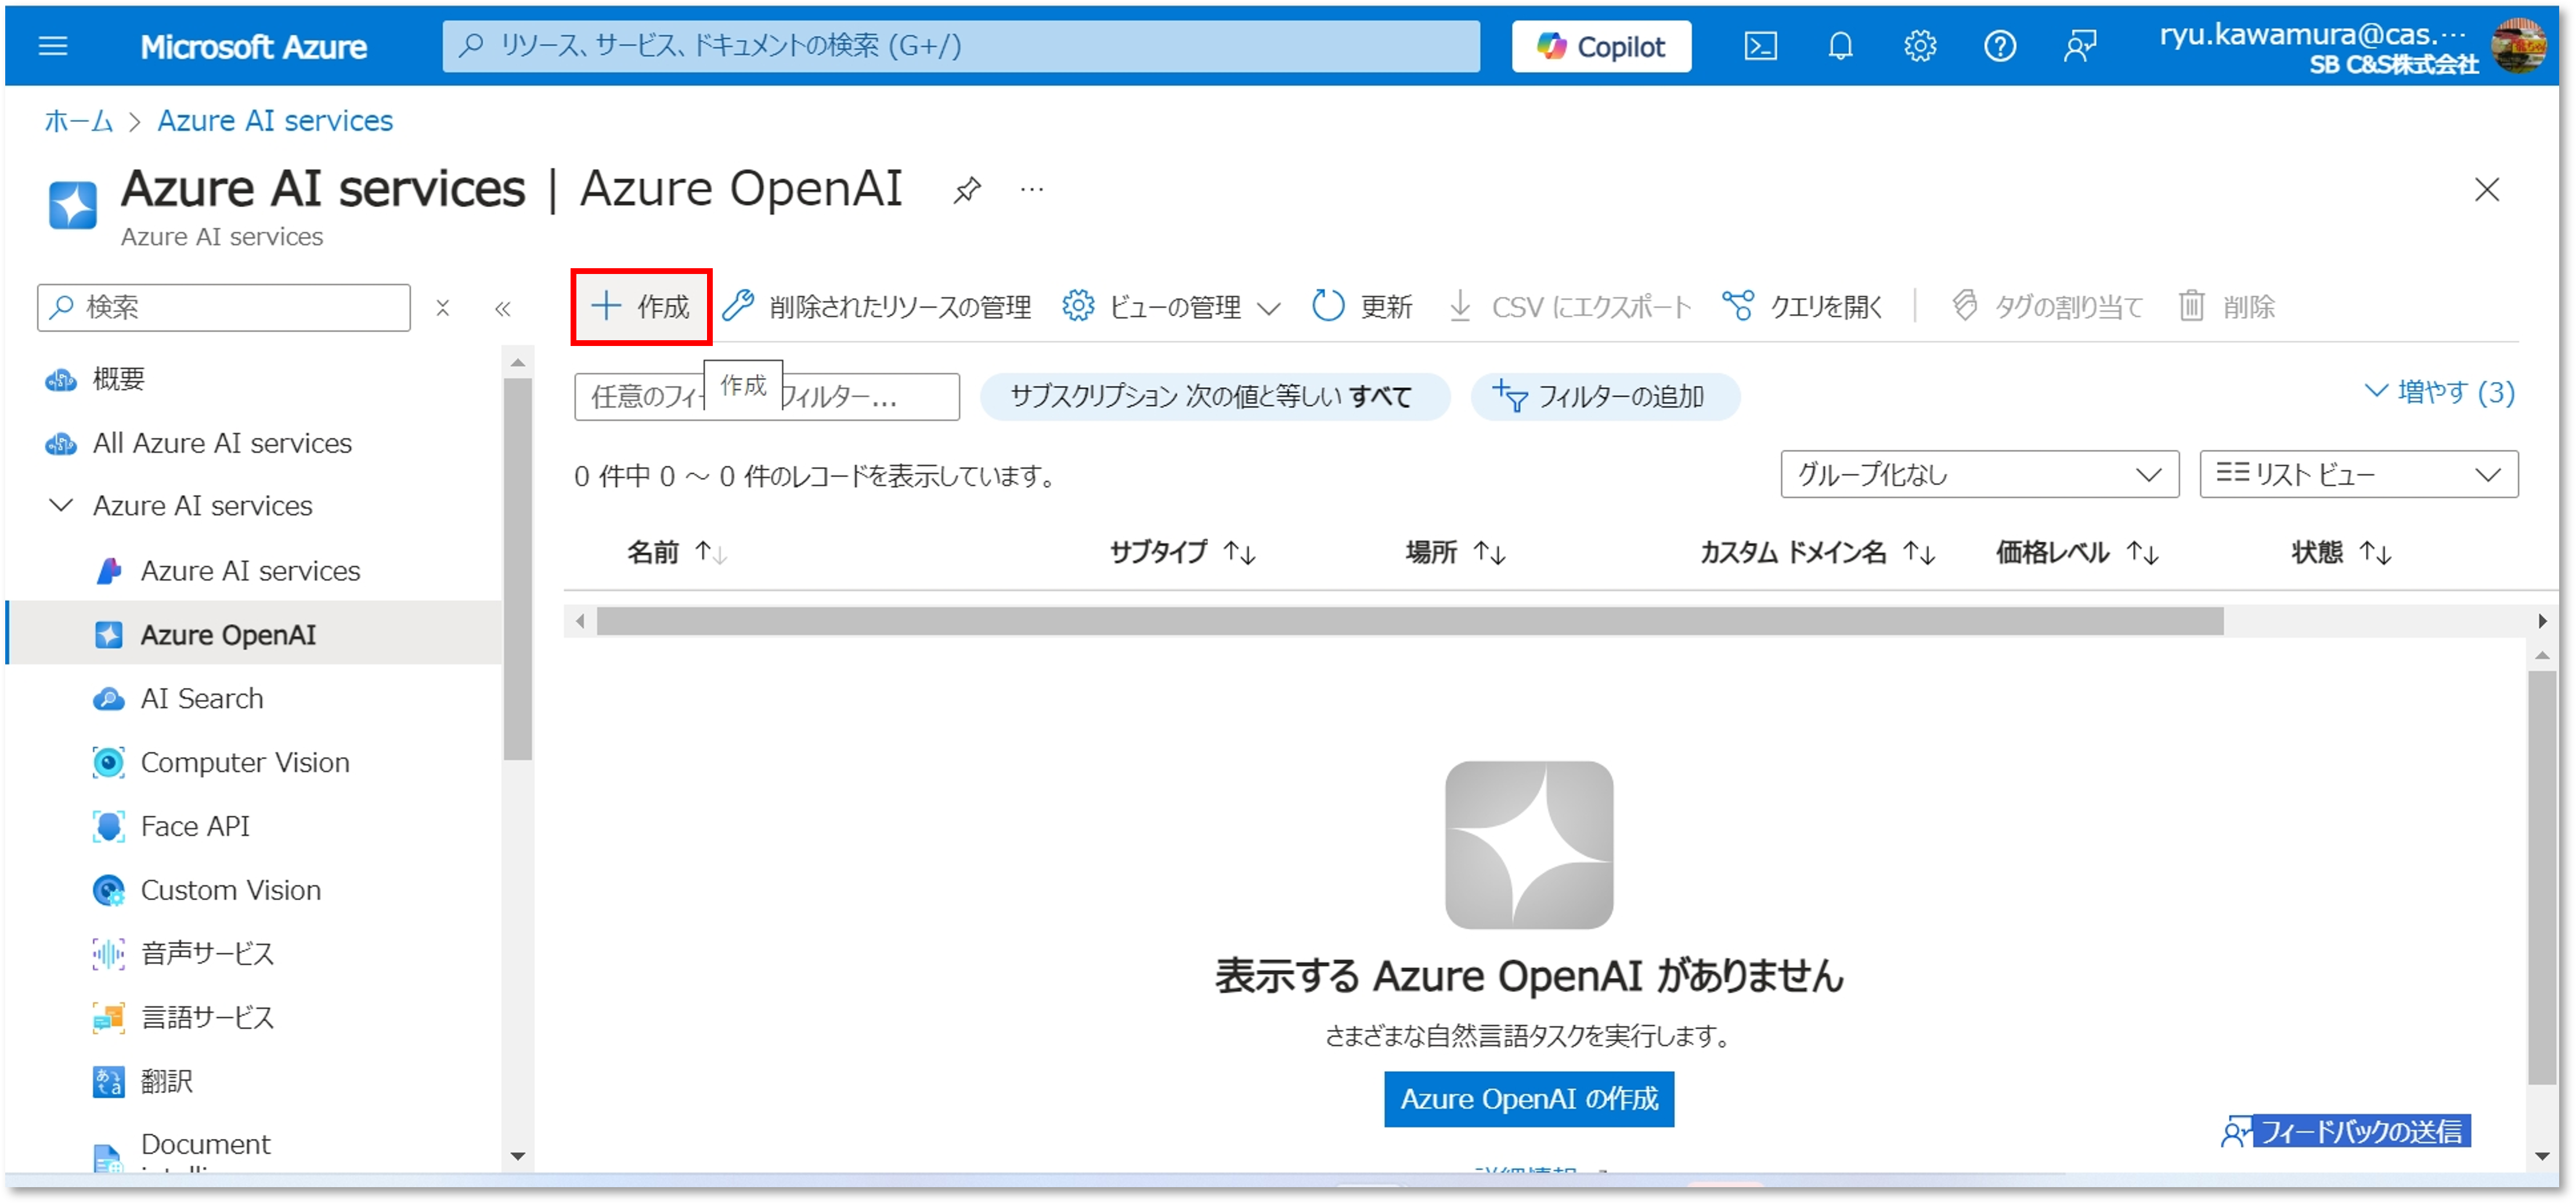2576x1204 pixels.
Task: Sort by the 場所 column
Action: tap(1455, 552)
